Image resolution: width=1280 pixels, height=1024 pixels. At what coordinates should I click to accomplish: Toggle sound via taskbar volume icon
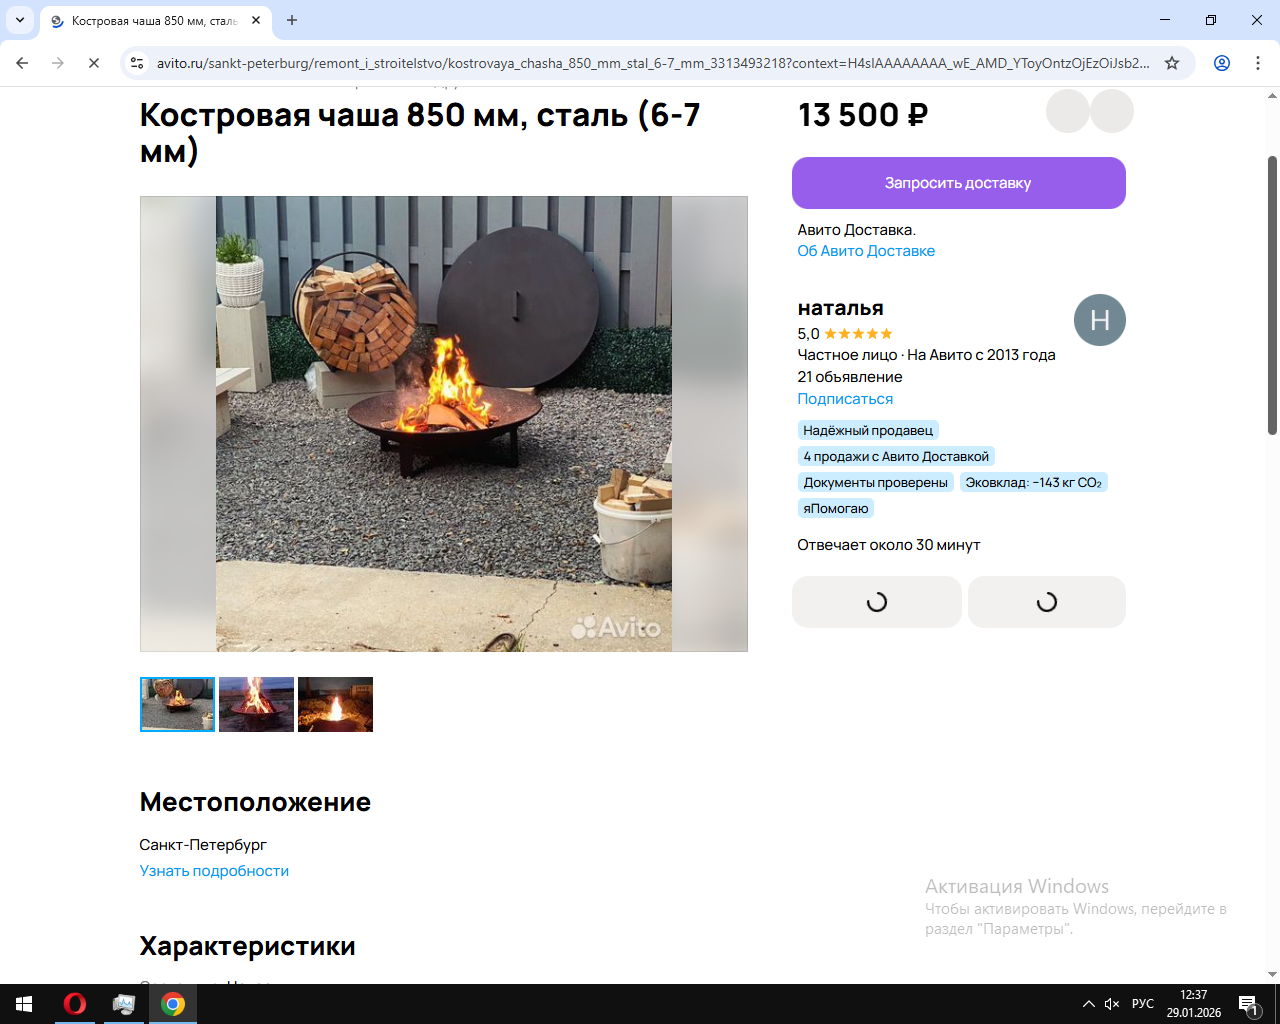click(x=1112, y=1004)
